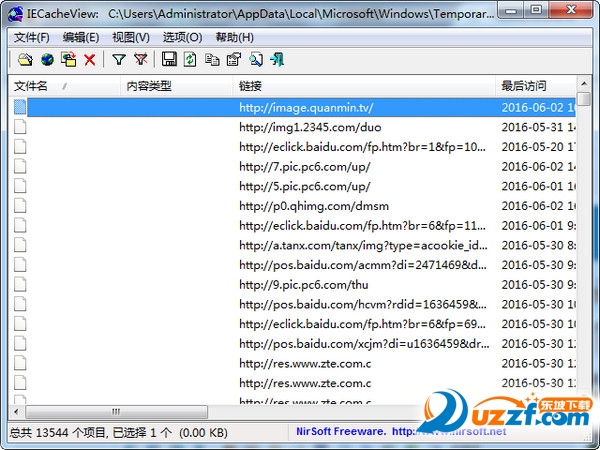
Task: Select row http://7.pic.pc6.com/up/
Action: (292, 166)
